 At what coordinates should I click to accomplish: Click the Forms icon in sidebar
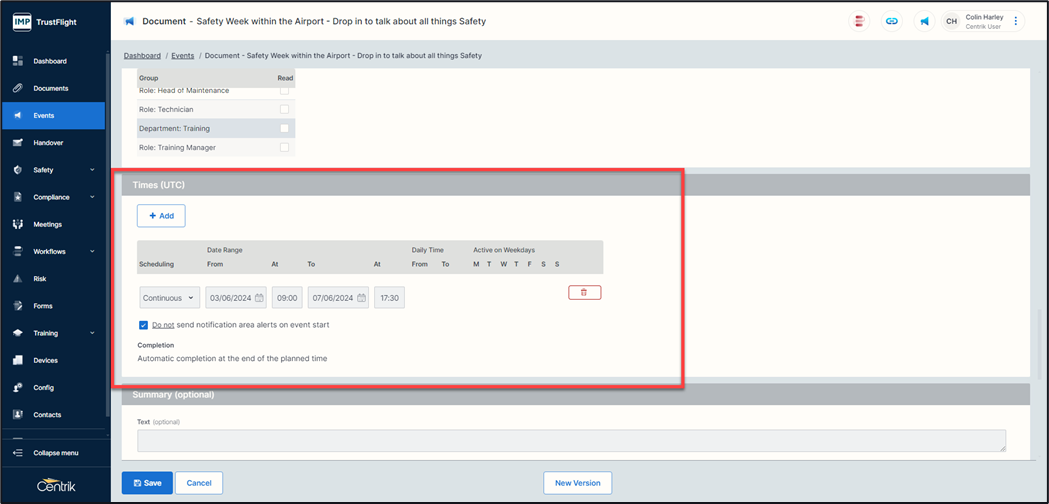pyautogui.click(x=18, y=306)
